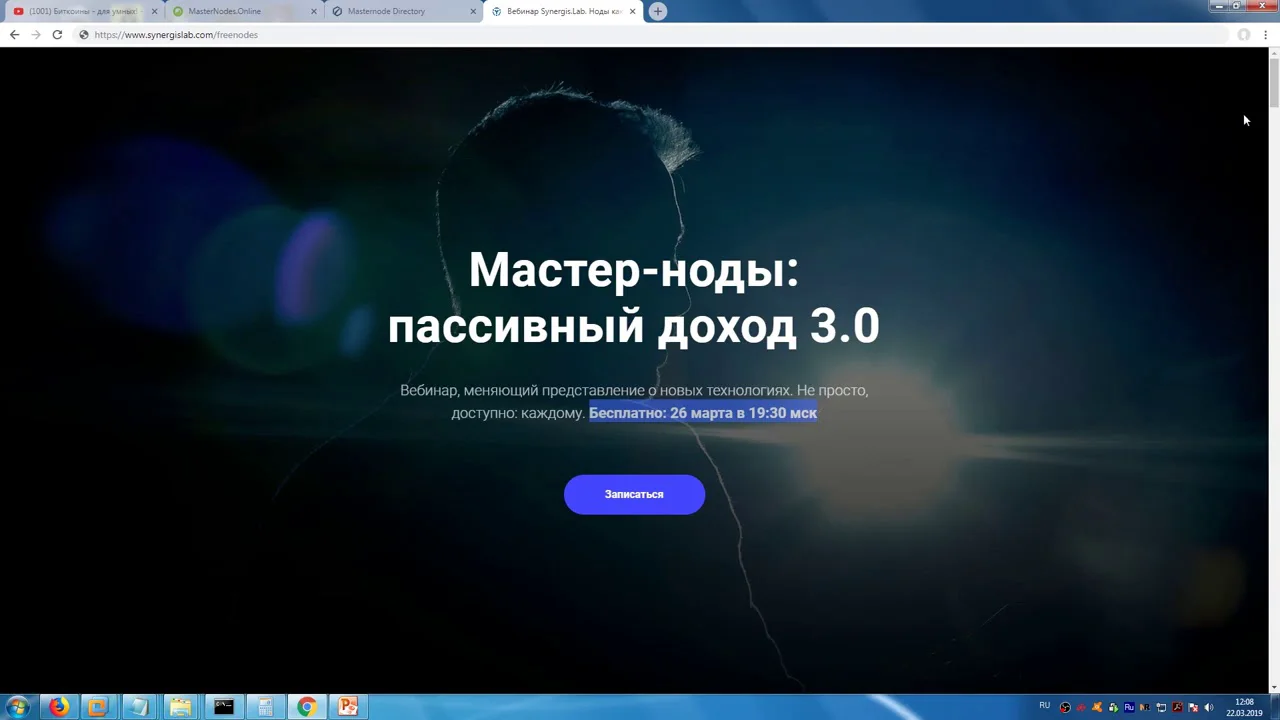Open the Command Prompt taskbar icon
This screenshot has height=720, width=1280.
(x=223, y=707)
